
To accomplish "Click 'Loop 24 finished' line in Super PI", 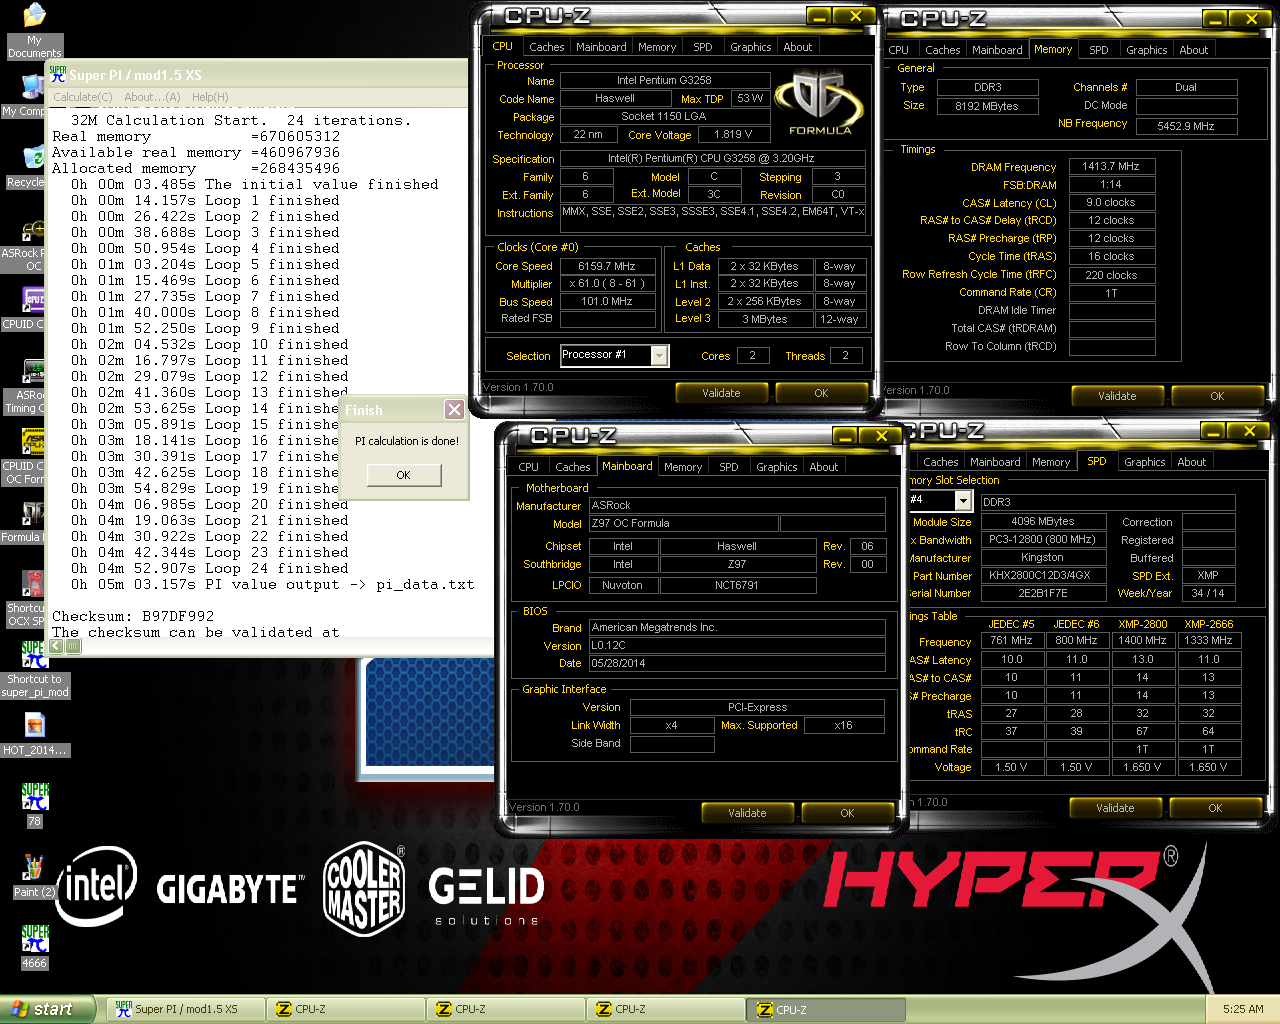I will coord(210,568).
